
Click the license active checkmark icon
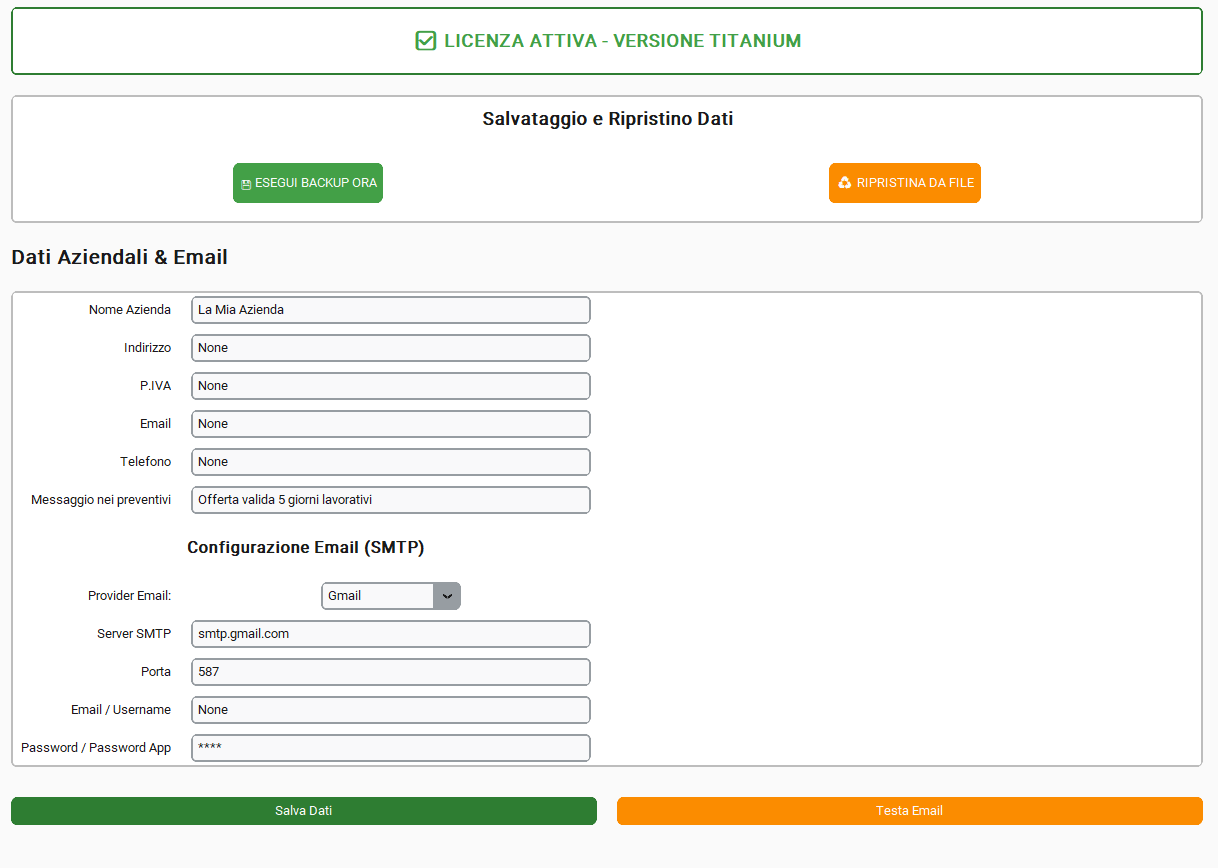coord(425,41)
